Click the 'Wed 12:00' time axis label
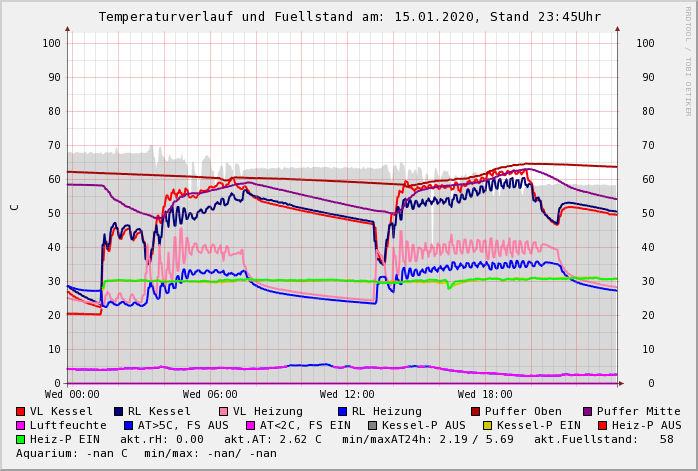 (x=347, y=394)
